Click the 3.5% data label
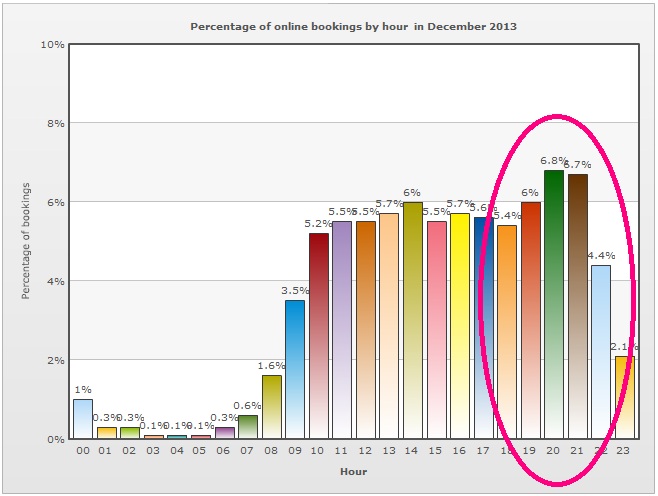 pos(295,290)
